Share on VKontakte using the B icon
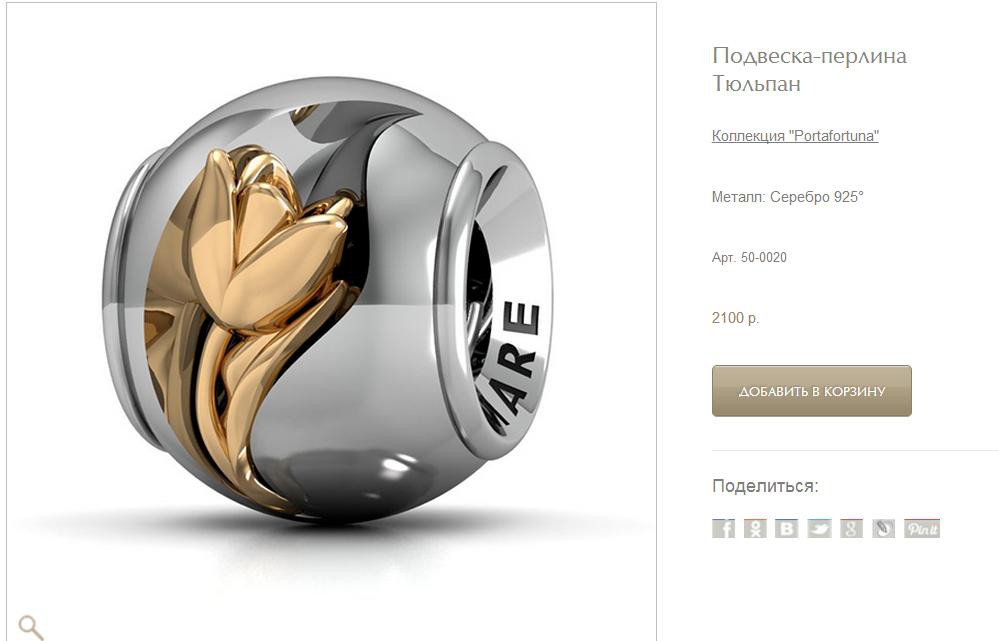The image size is (999, 641). 787,528
